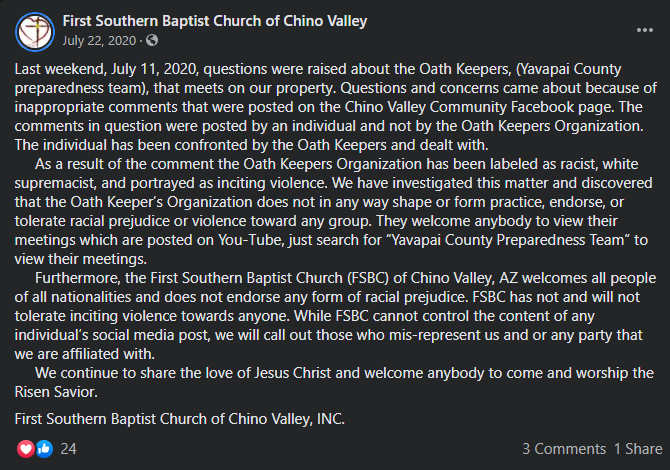Click the red heart love reaction icon
Screen dimensions: 670x470
(26, 449)
